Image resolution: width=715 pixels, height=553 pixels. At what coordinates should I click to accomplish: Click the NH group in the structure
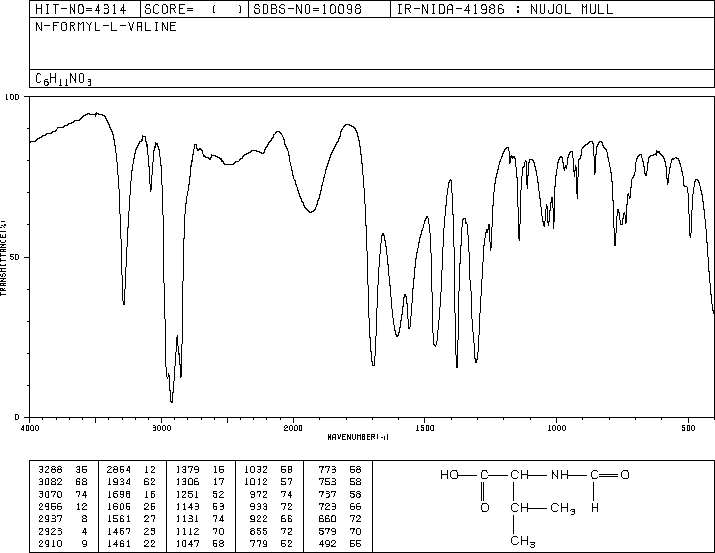coord(560,475)
